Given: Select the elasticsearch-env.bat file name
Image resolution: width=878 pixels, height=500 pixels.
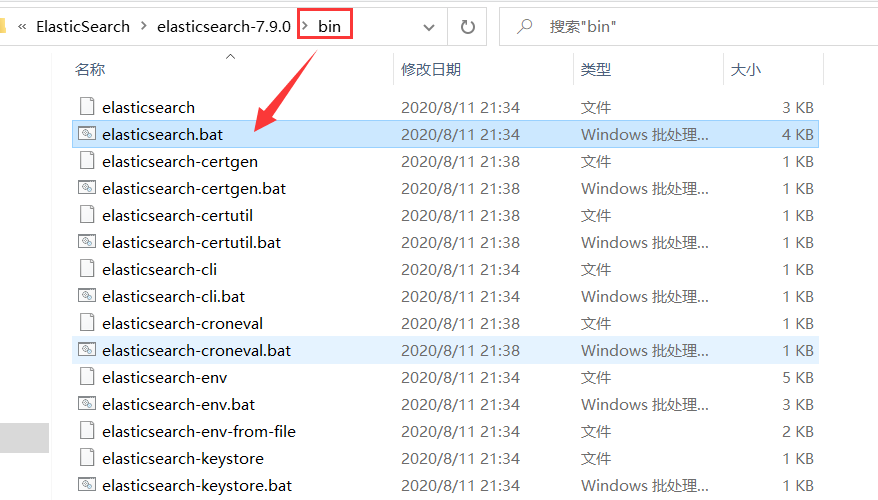Looking at the screenshot, I should pos(179,404).
